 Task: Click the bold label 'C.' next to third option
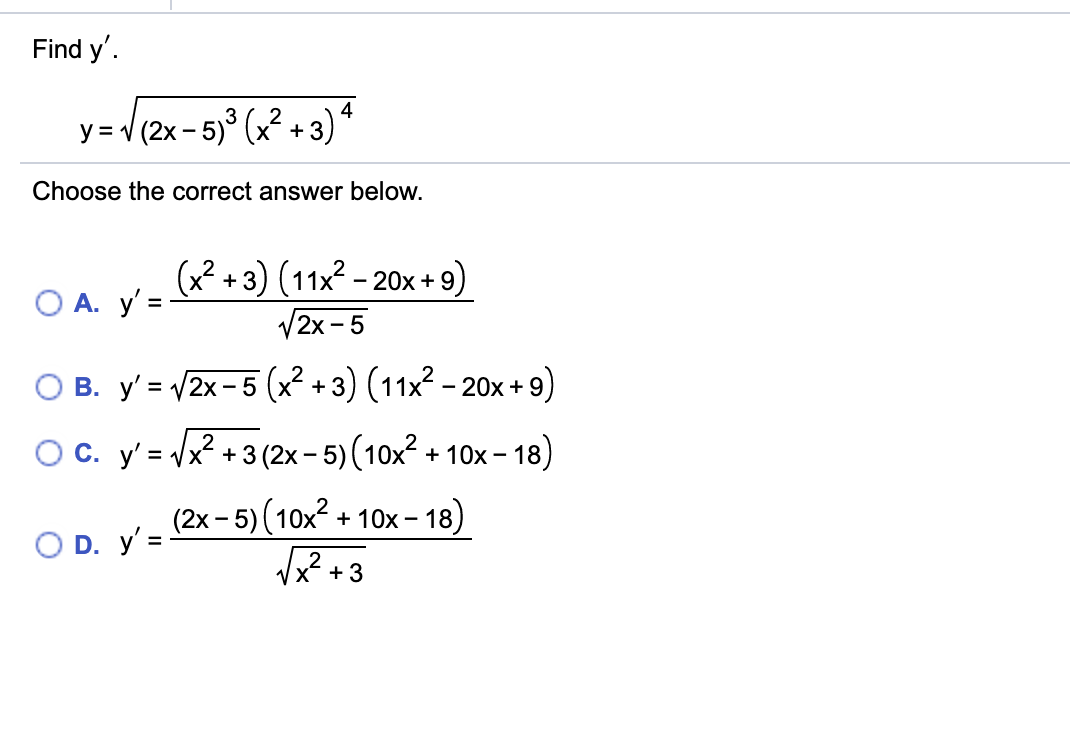(86, 453)
